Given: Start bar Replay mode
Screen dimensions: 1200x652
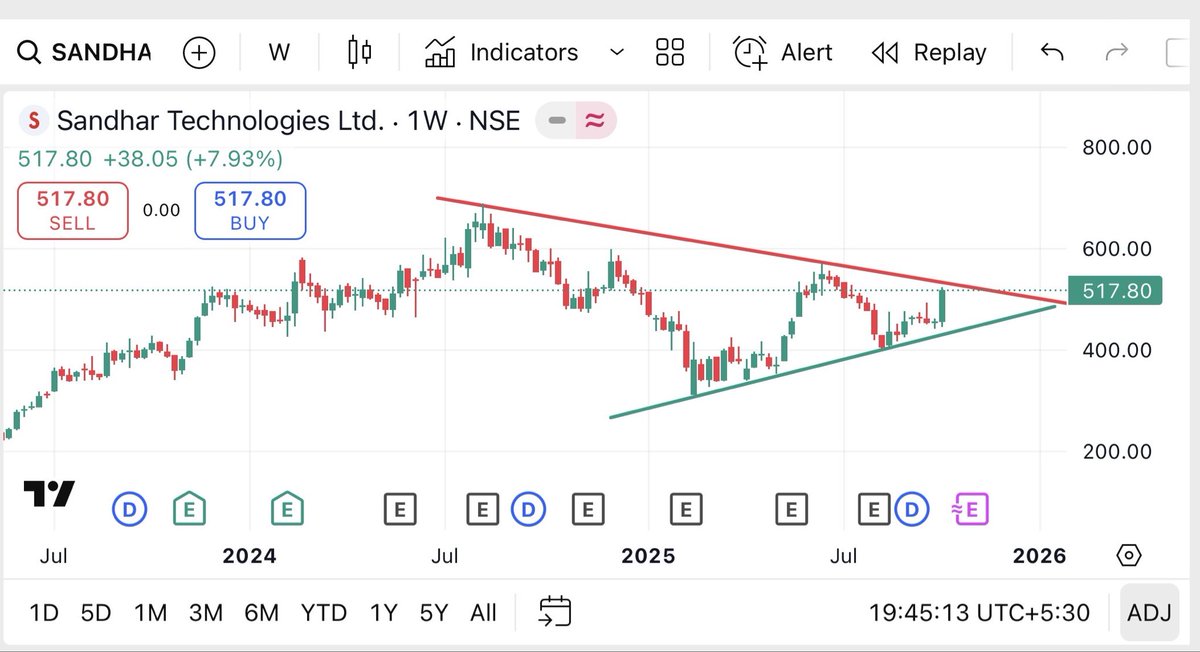Looking at the screenshot, I should [929, 52].
